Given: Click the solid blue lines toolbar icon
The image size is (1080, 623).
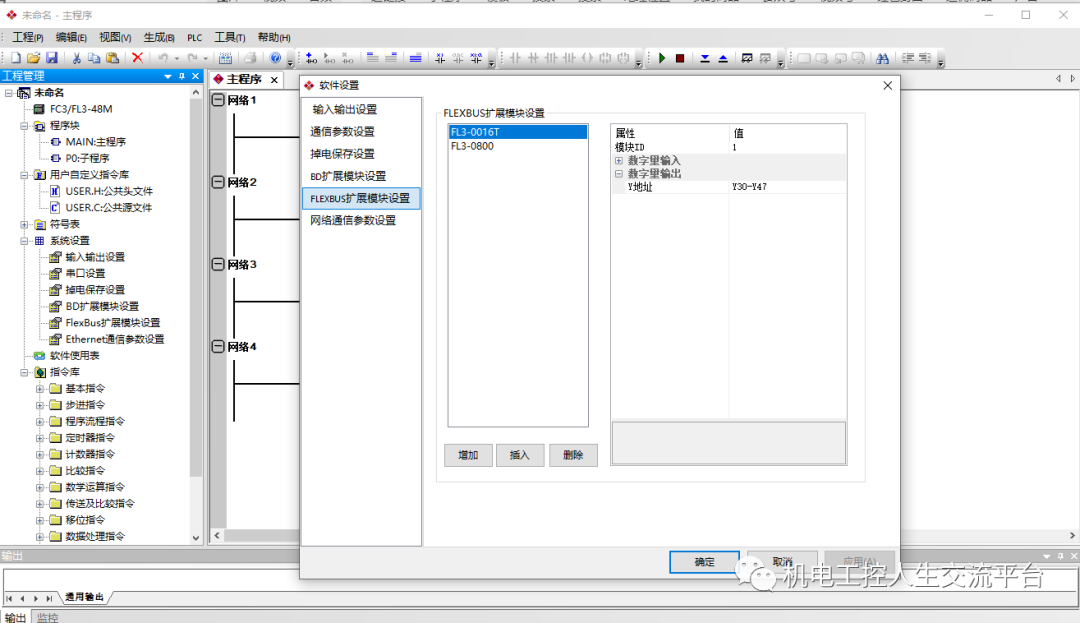Looking at the screenshot, I should (x=415, y=59).
